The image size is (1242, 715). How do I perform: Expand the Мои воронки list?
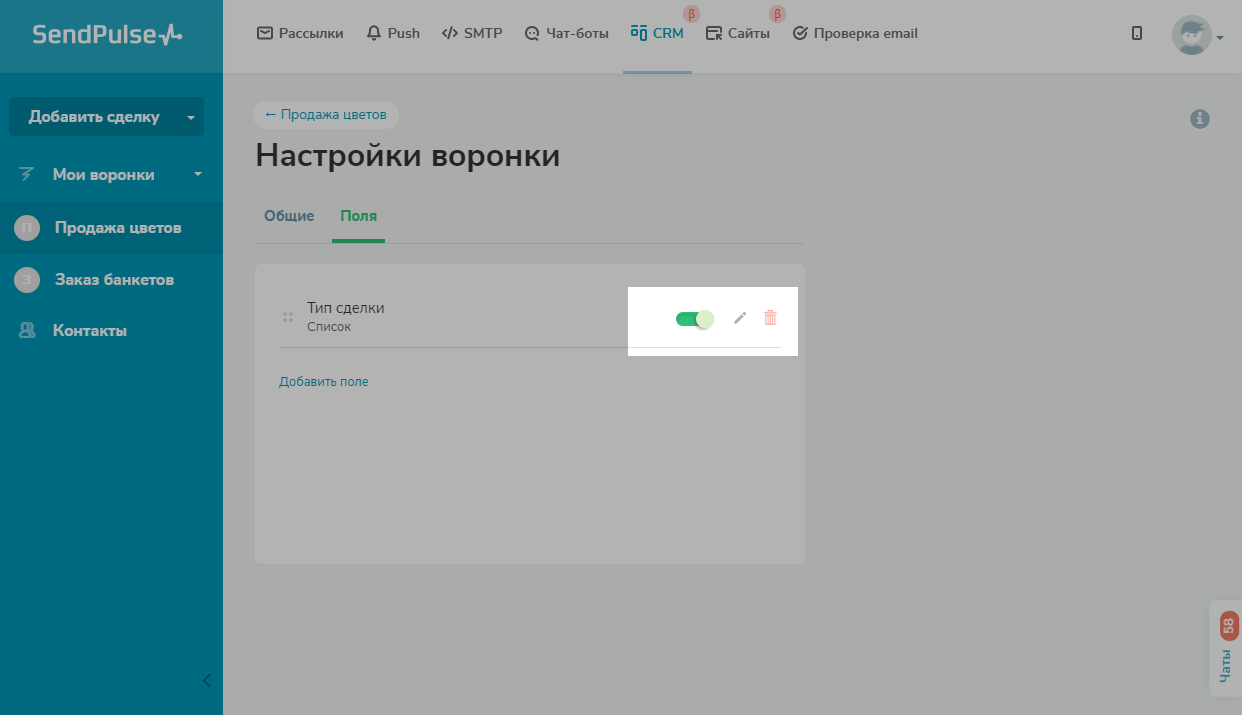click(197, 175)
